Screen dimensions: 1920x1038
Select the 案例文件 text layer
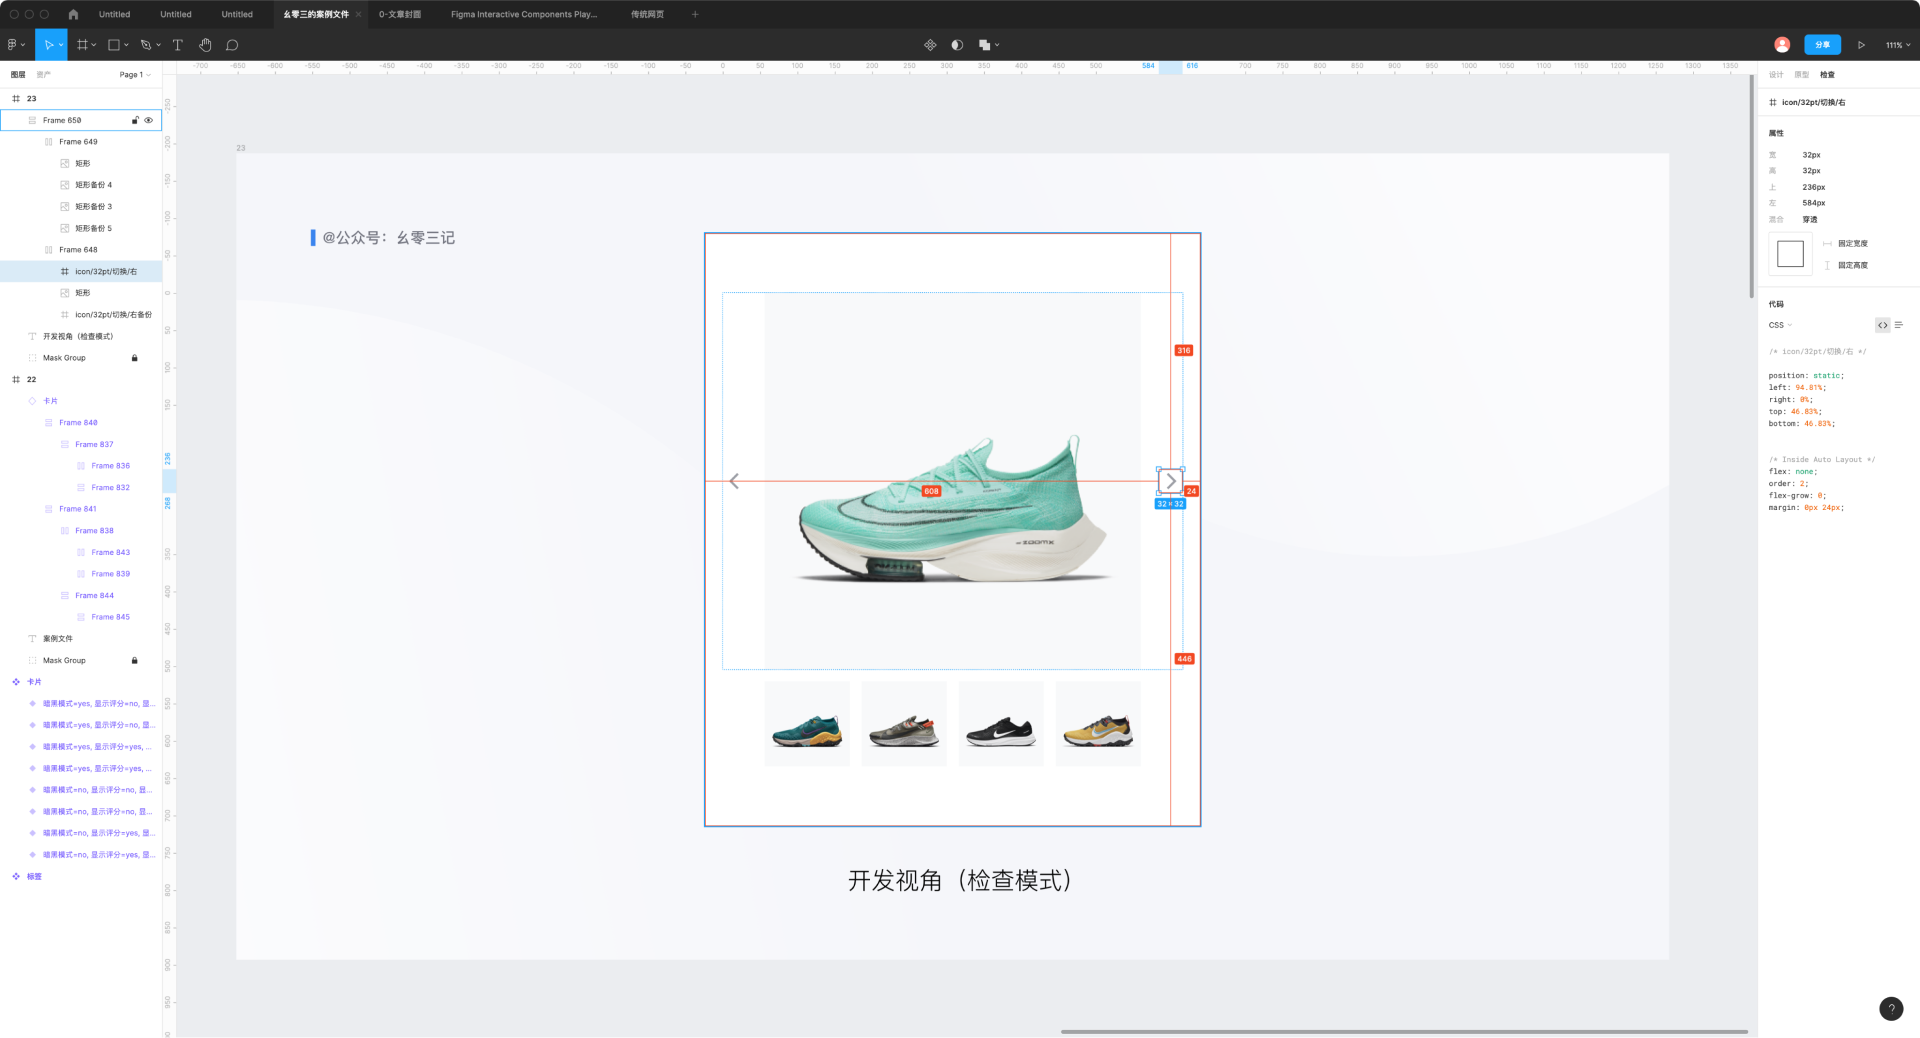pos(81,639)
